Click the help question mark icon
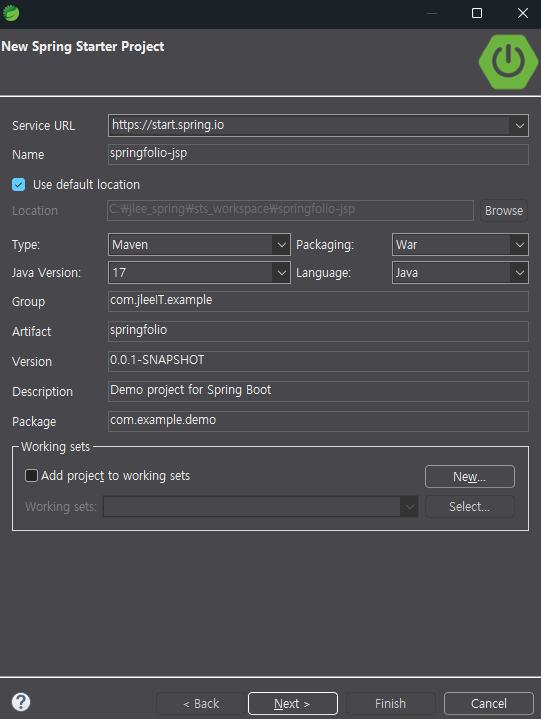This screenshot has width=541, height=719. [x=21, y=702]
